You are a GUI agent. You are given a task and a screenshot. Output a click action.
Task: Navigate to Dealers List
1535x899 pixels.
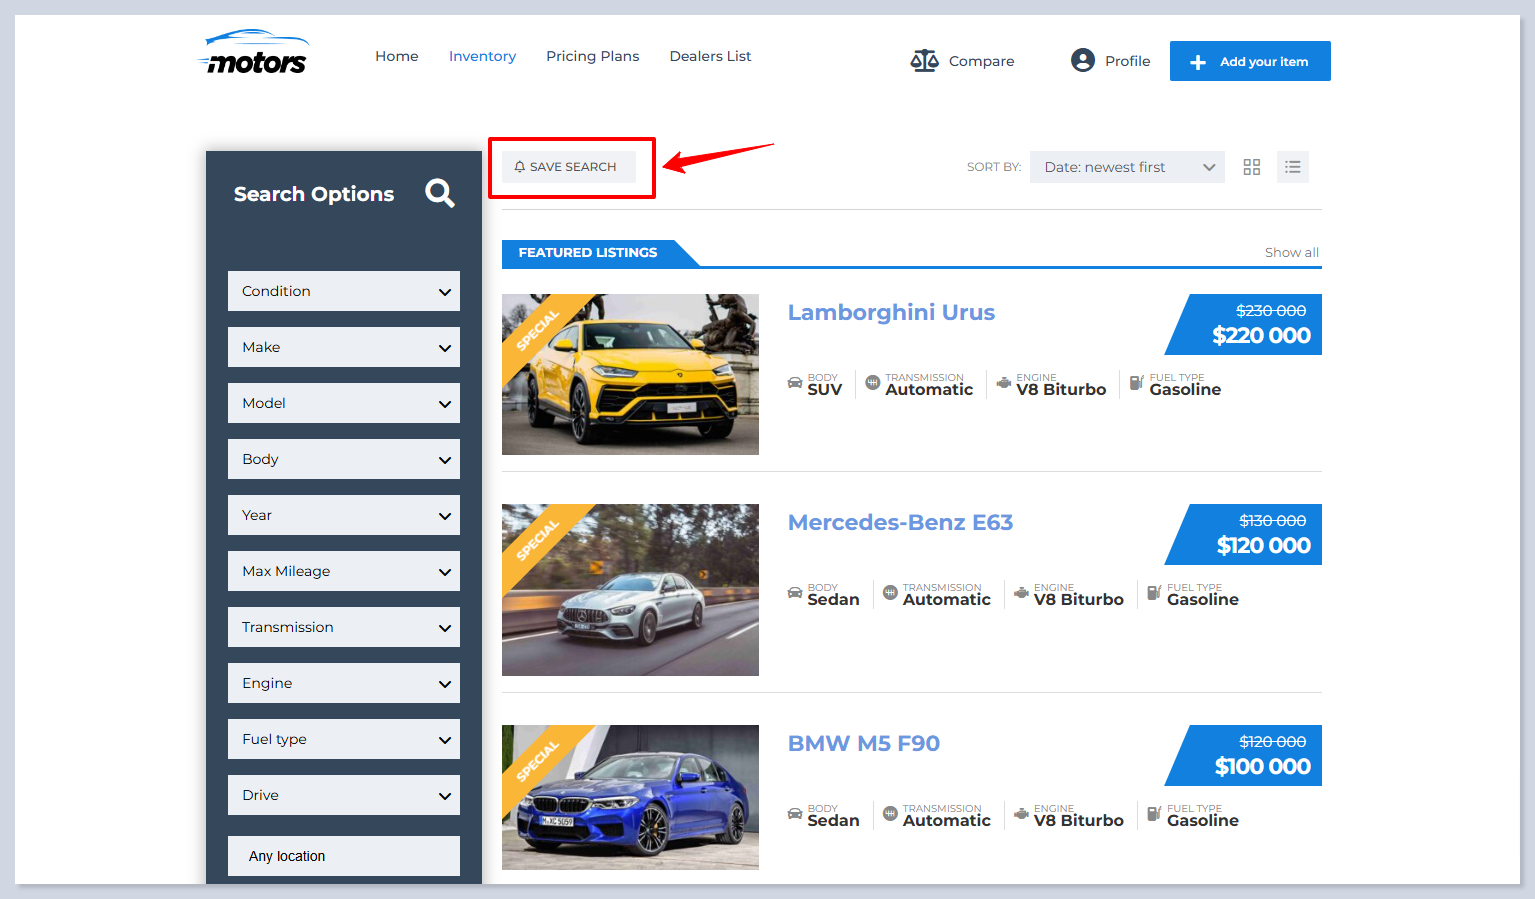coord(710,56)
